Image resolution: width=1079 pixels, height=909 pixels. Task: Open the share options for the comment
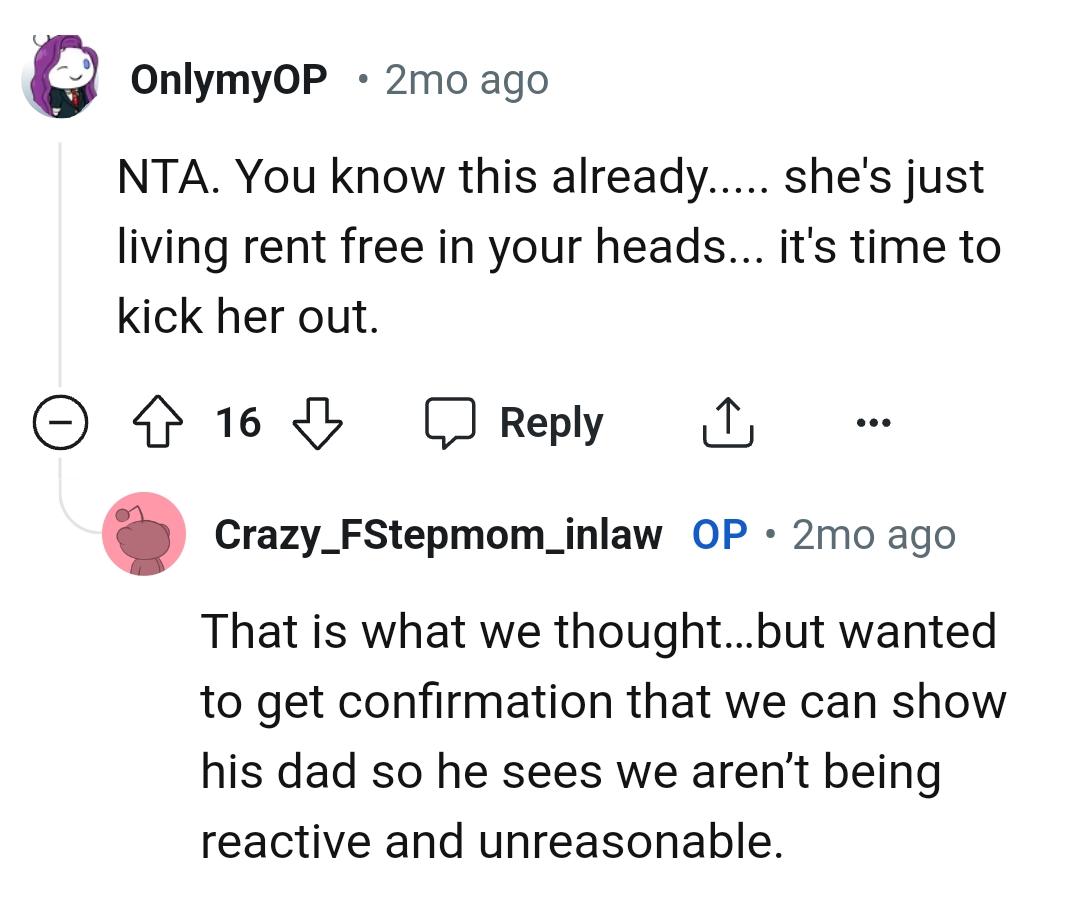pyautogui.click(x=728, y=422)
